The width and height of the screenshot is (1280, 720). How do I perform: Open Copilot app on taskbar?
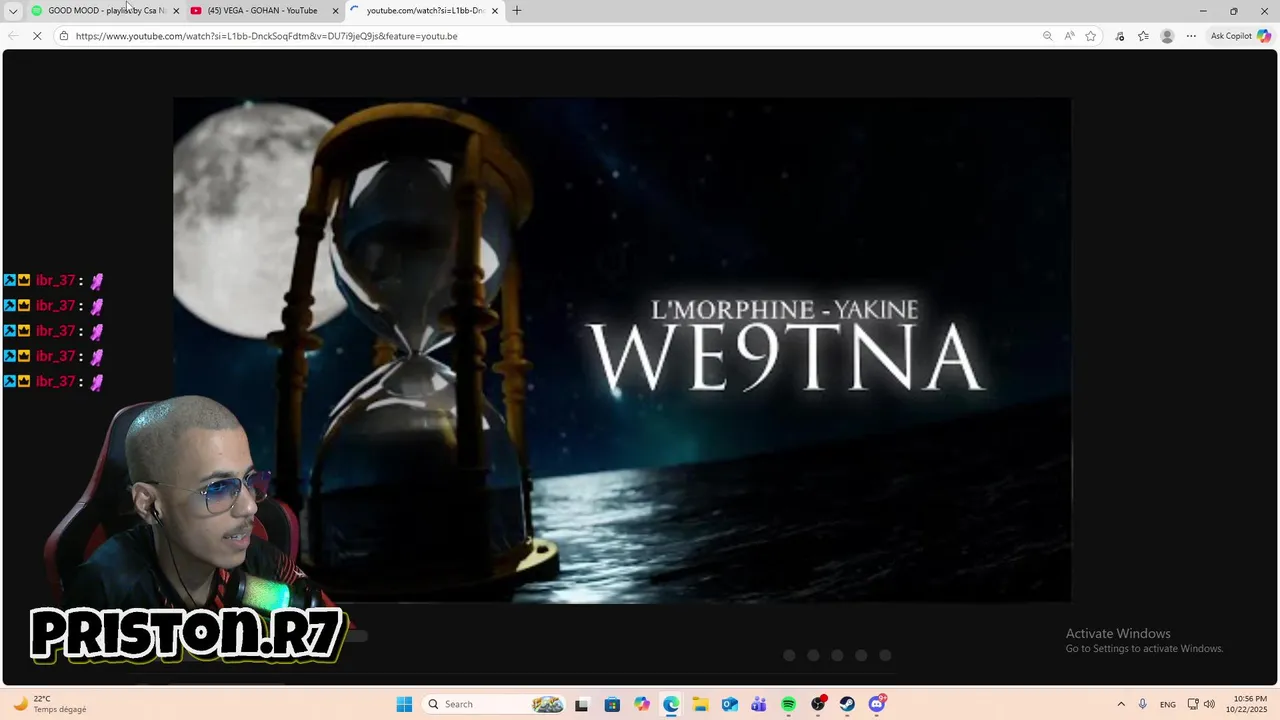click(x=642, y=704)
